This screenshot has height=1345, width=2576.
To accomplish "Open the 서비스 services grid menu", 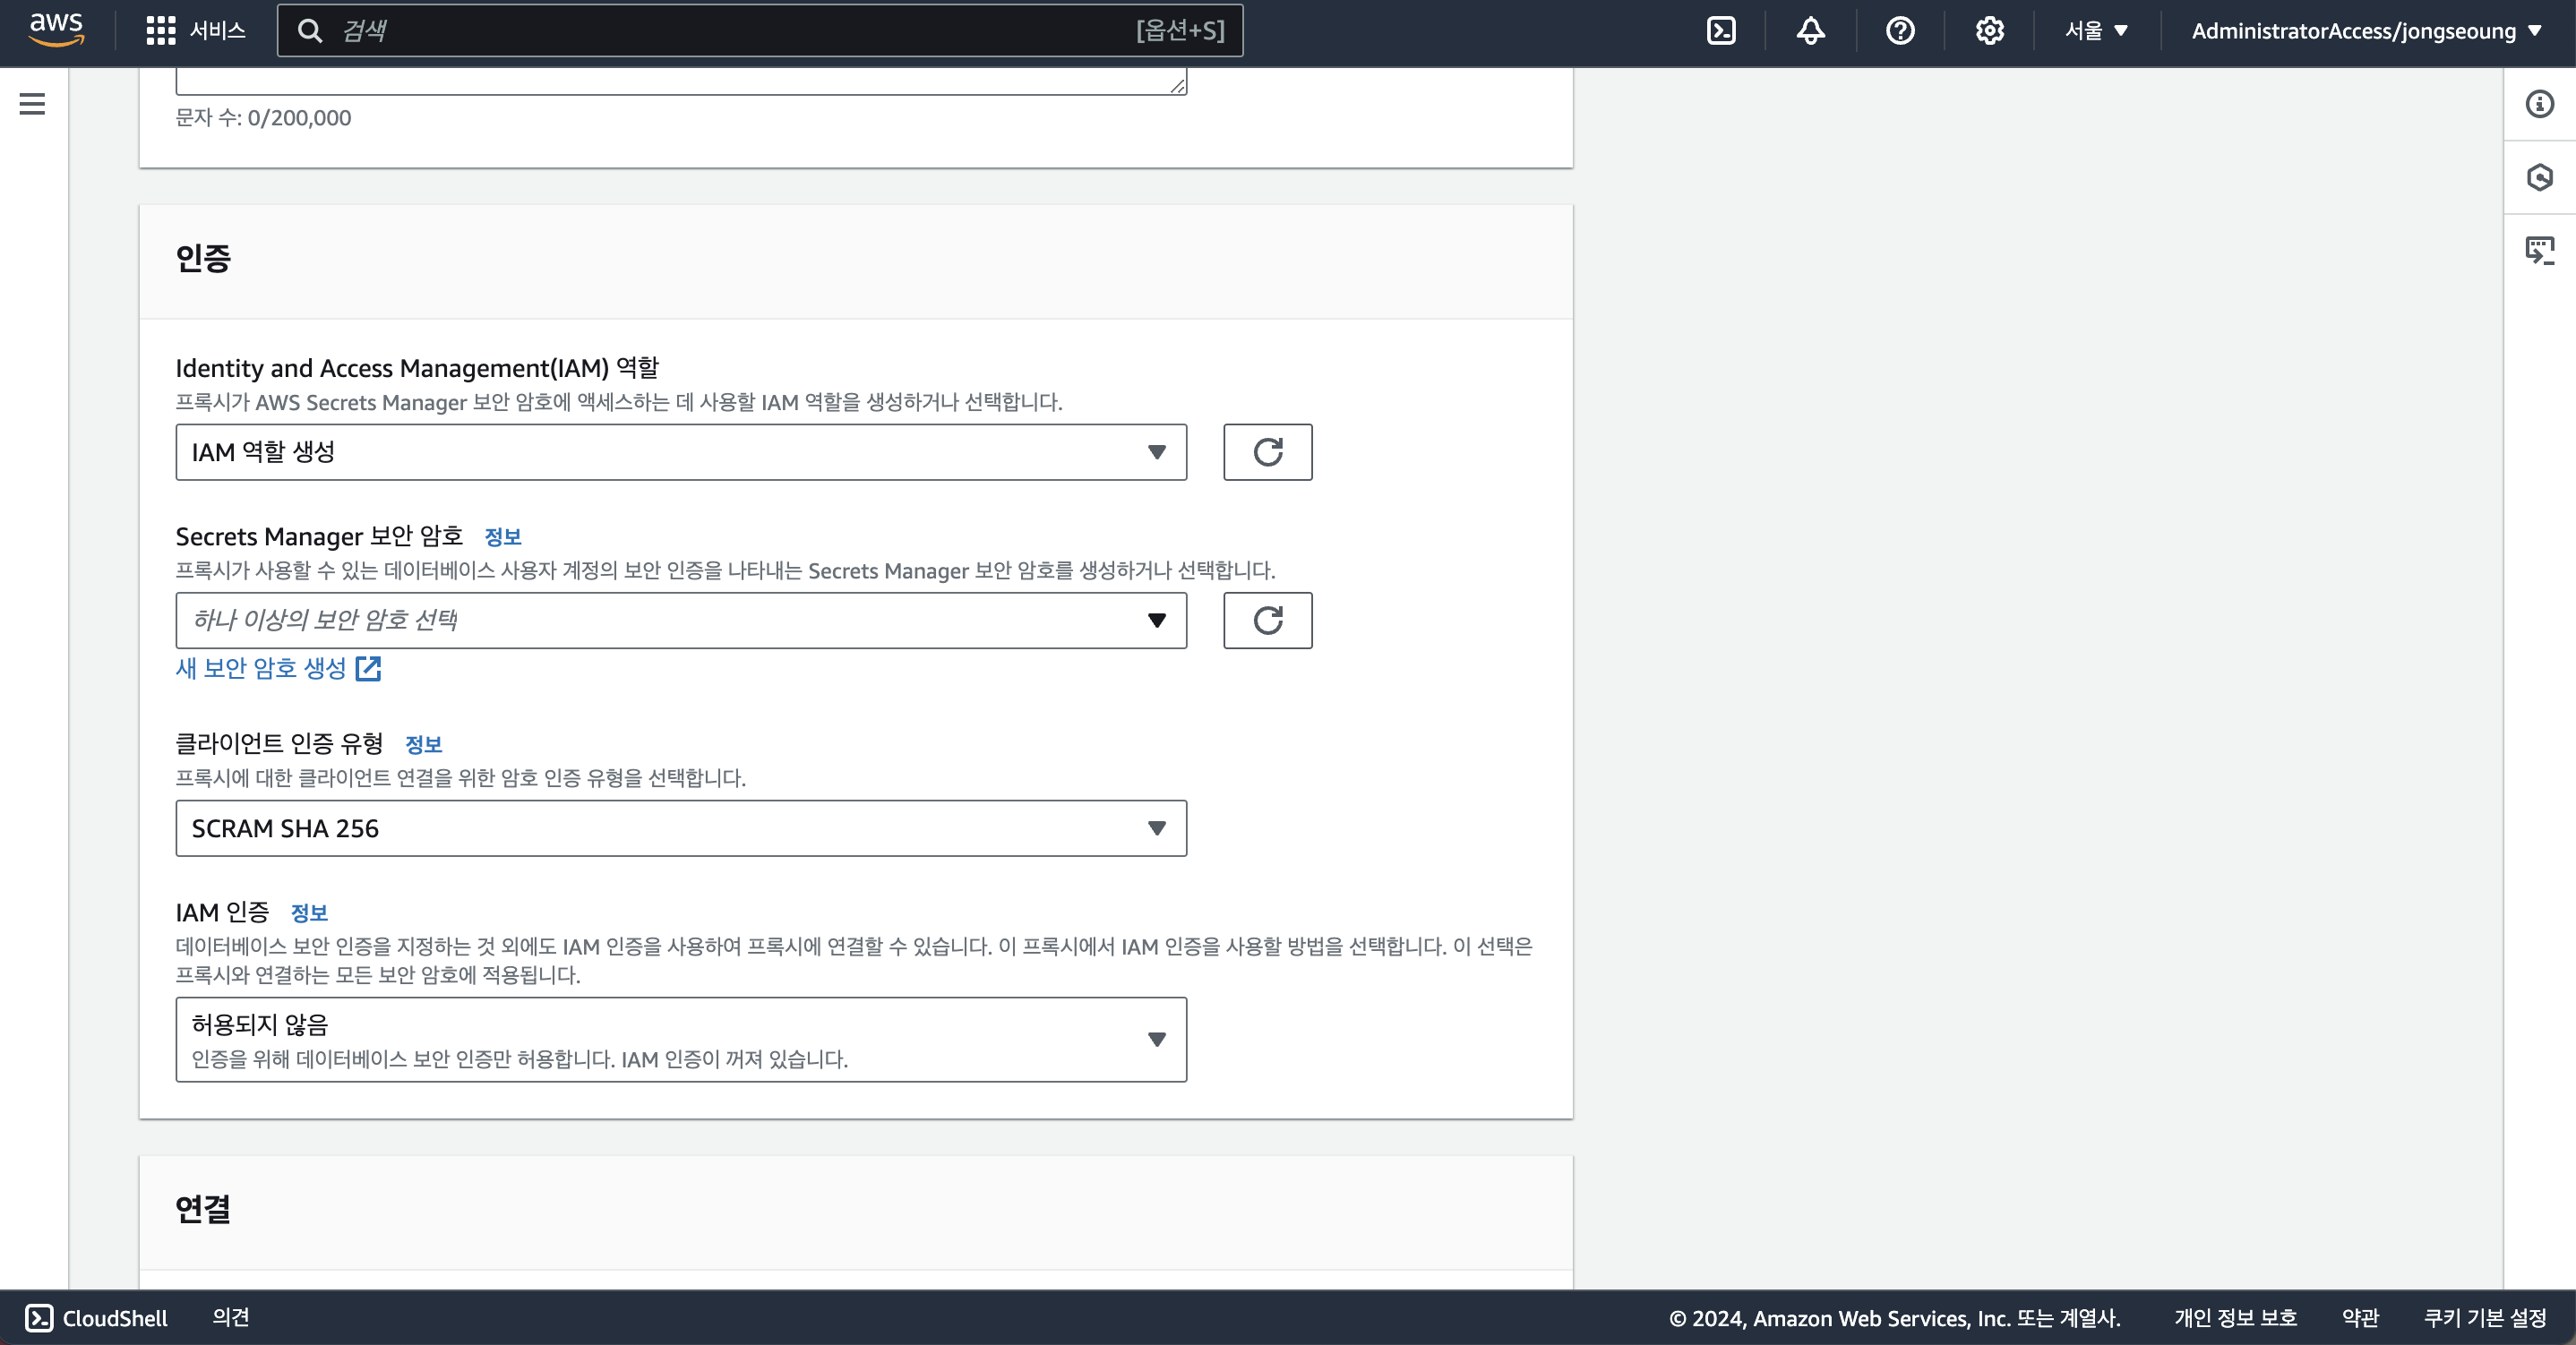I will click(x=196, y=31).
